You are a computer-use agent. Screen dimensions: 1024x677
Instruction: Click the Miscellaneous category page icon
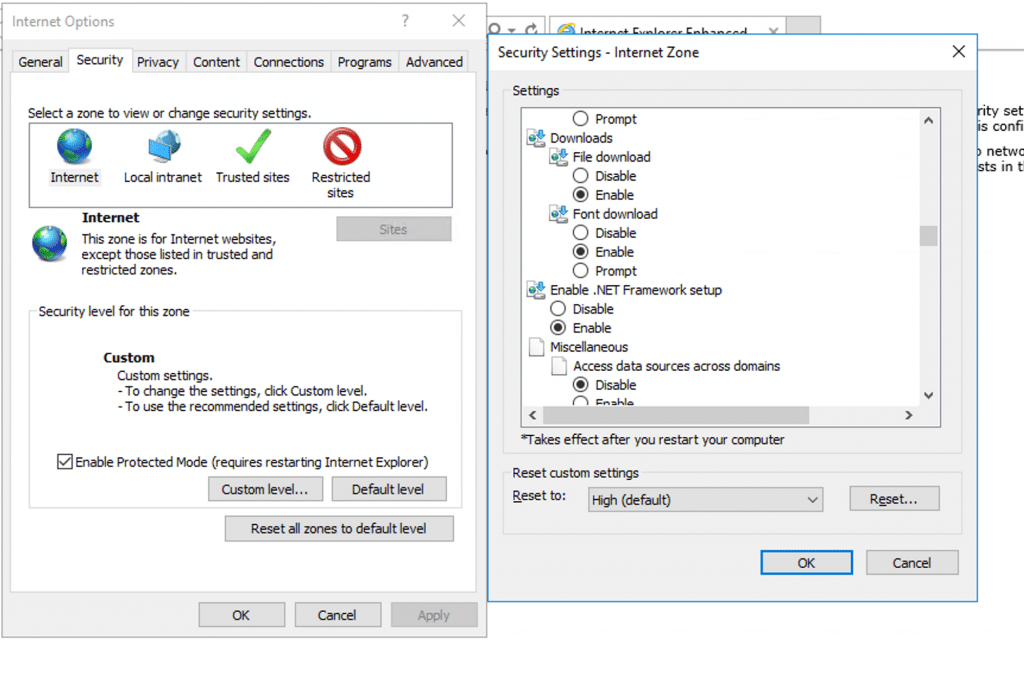click(539, 347)
